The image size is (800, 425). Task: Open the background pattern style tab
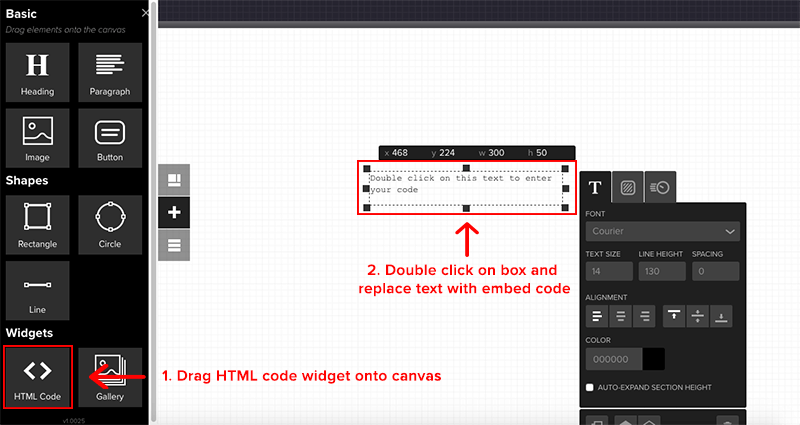coord(627,187)
